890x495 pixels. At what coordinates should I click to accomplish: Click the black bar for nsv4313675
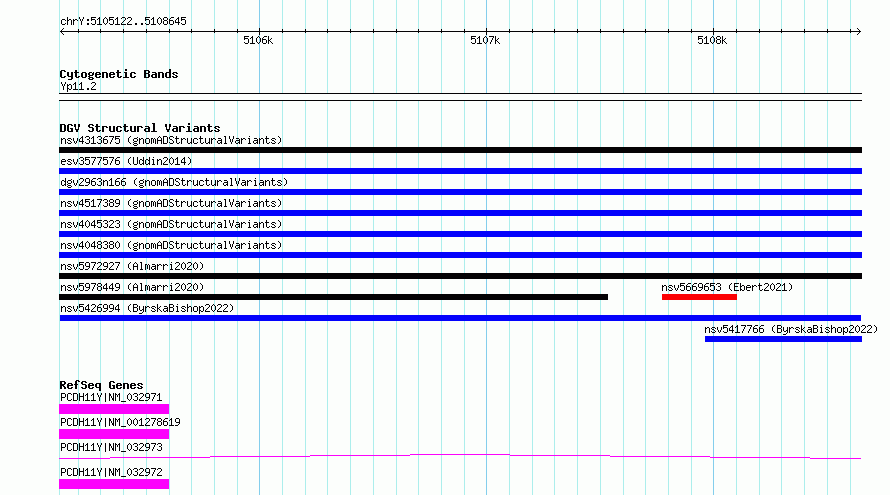coord(460,150)
